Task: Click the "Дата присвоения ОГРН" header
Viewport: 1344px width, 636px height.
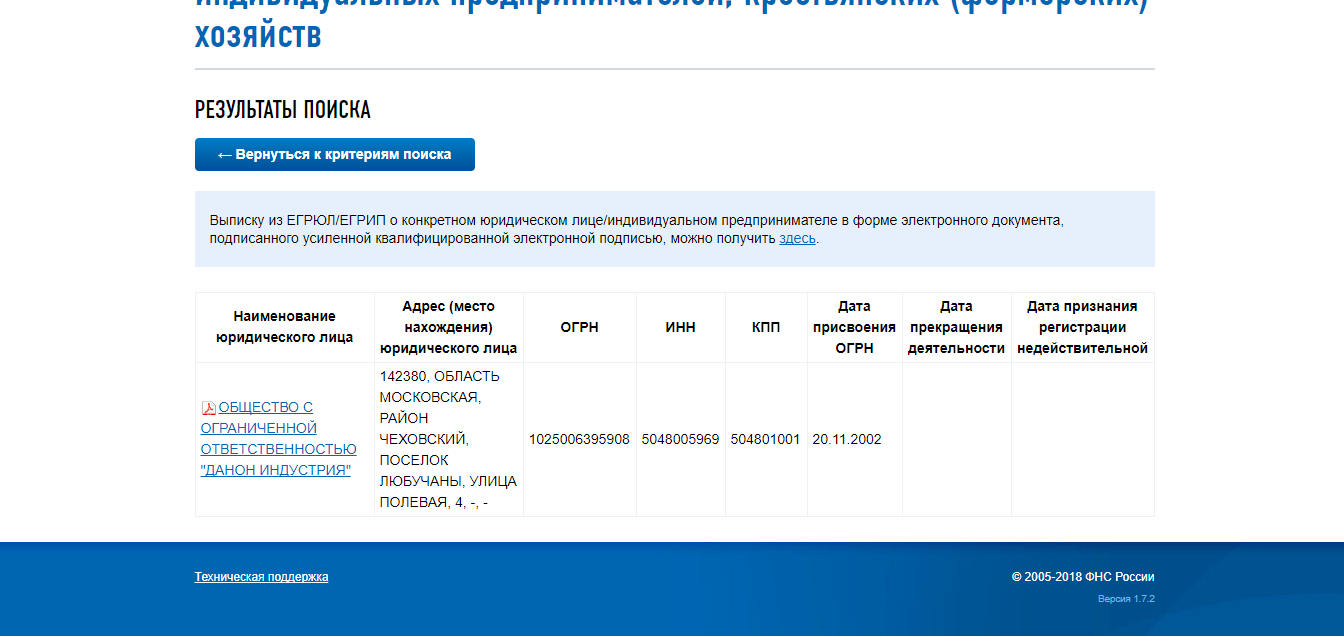Action: [854, 327]
